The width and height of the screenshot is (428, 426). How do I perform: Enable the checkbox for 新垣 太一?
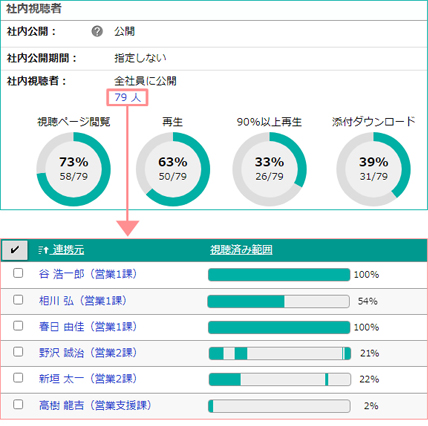pos(18,378)
